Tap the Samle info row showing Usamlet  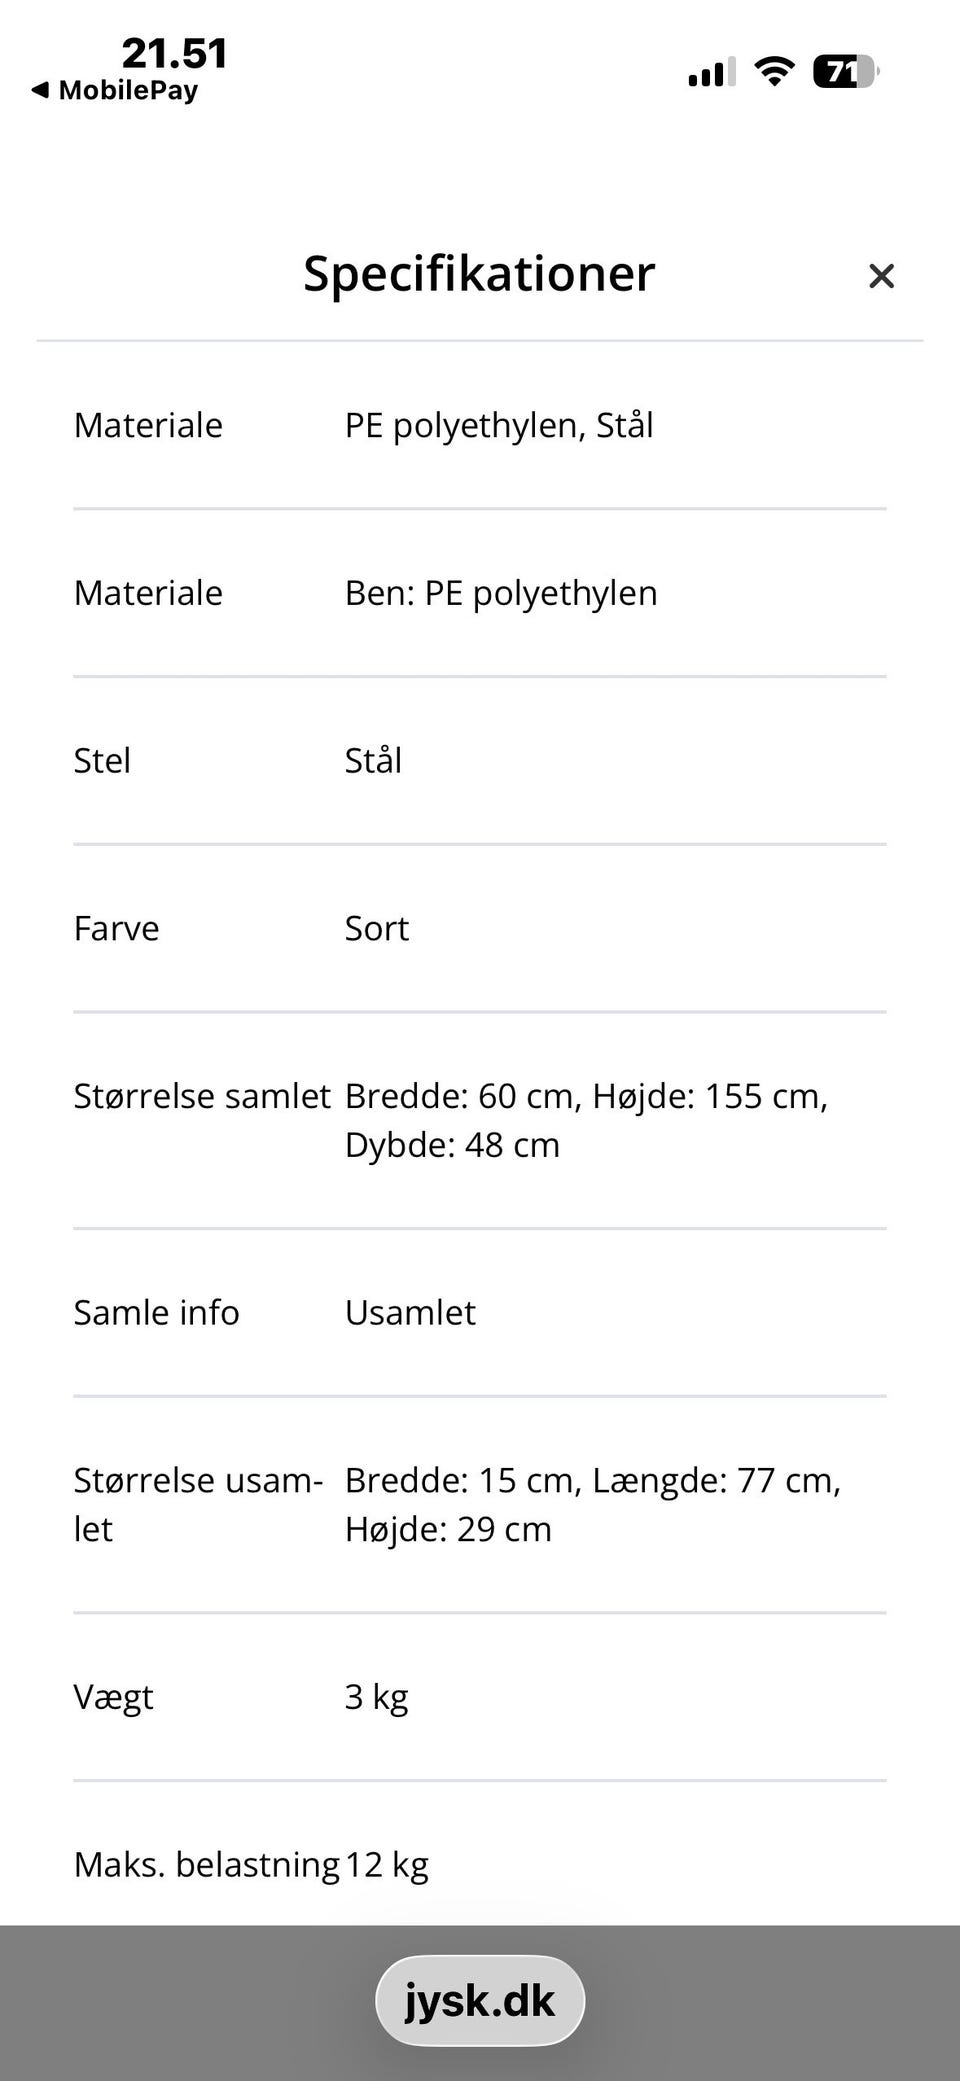[x=410, y=1312]
